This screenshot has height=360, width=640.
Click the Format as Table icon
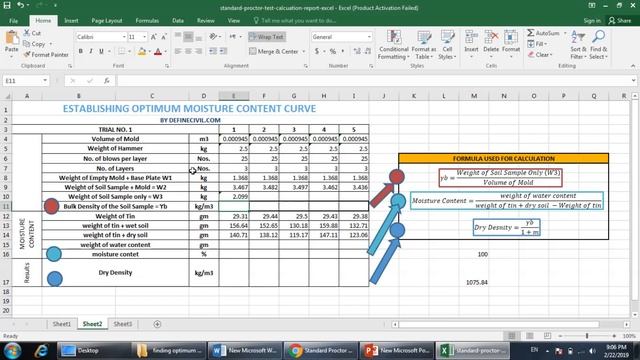[424, 38]
